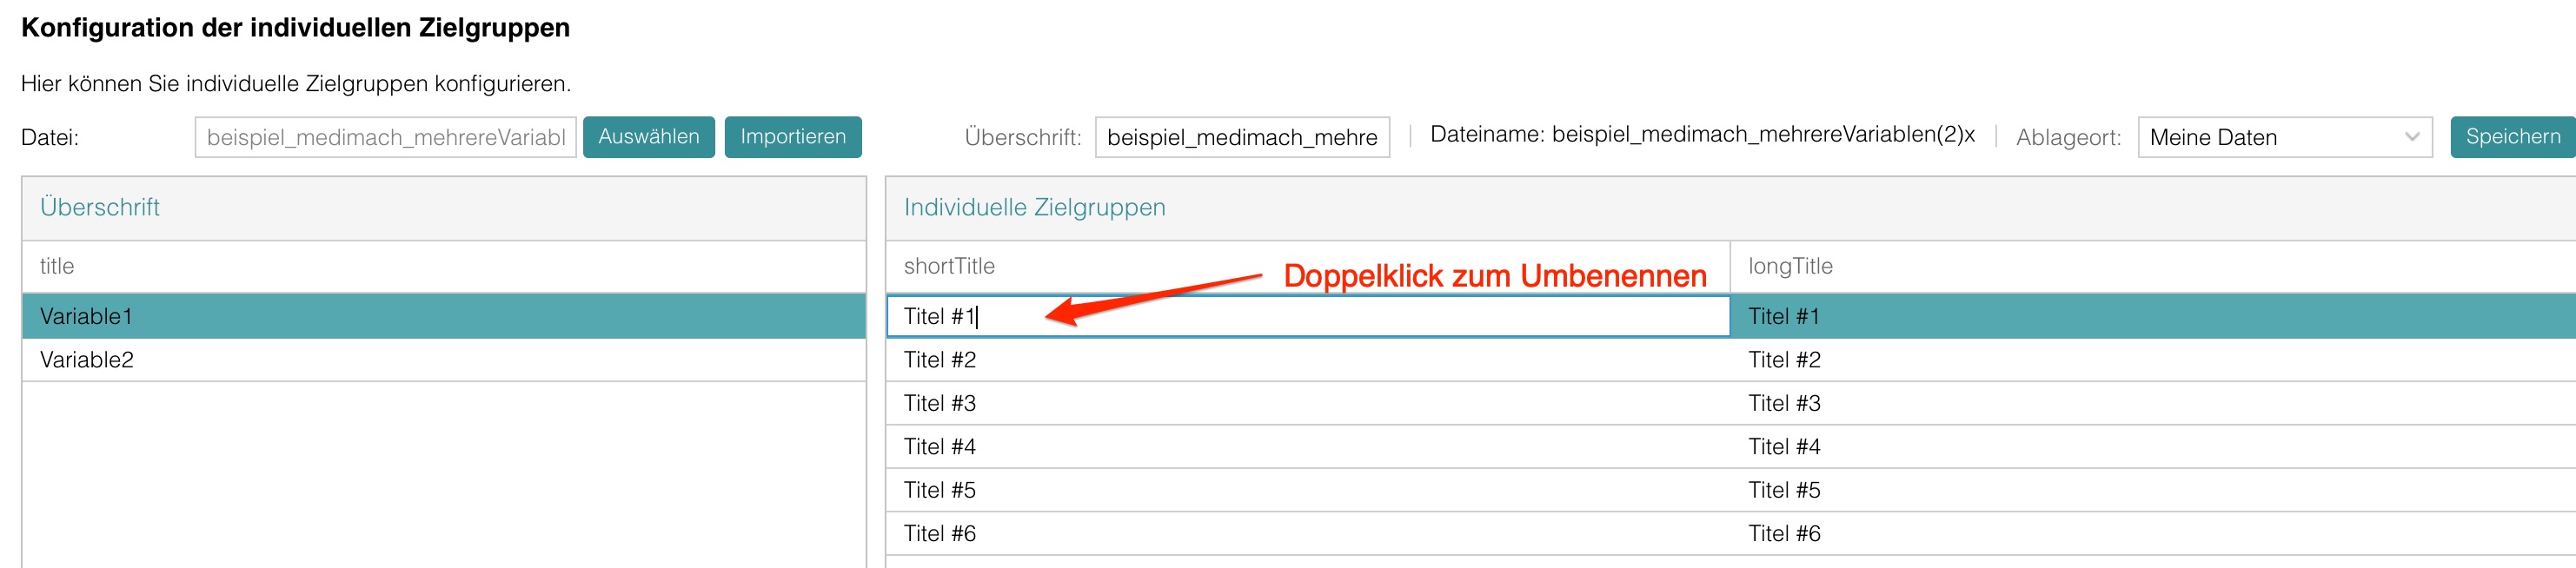Select shortTitle cell Titel #4
The image size is (2576, 568).
tap(1306, 447)
